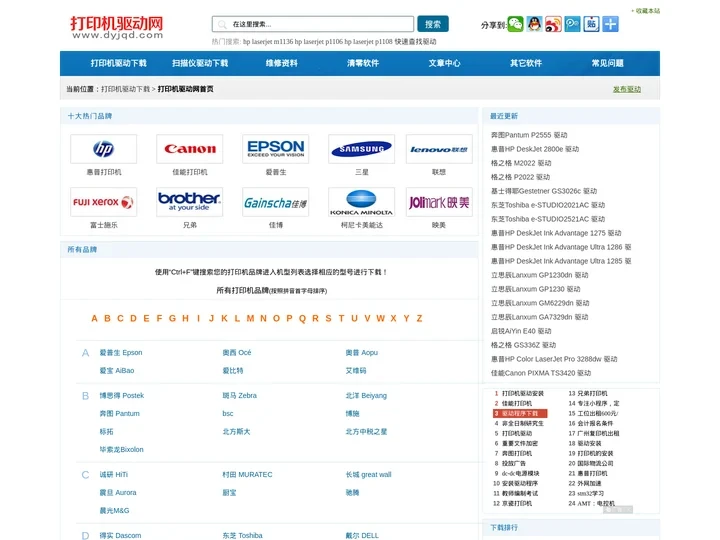This screenshot has width=720, height=540.
Task: Open brand 博思得 Postek
Action: pyautogui.click(x=122, y=395)
